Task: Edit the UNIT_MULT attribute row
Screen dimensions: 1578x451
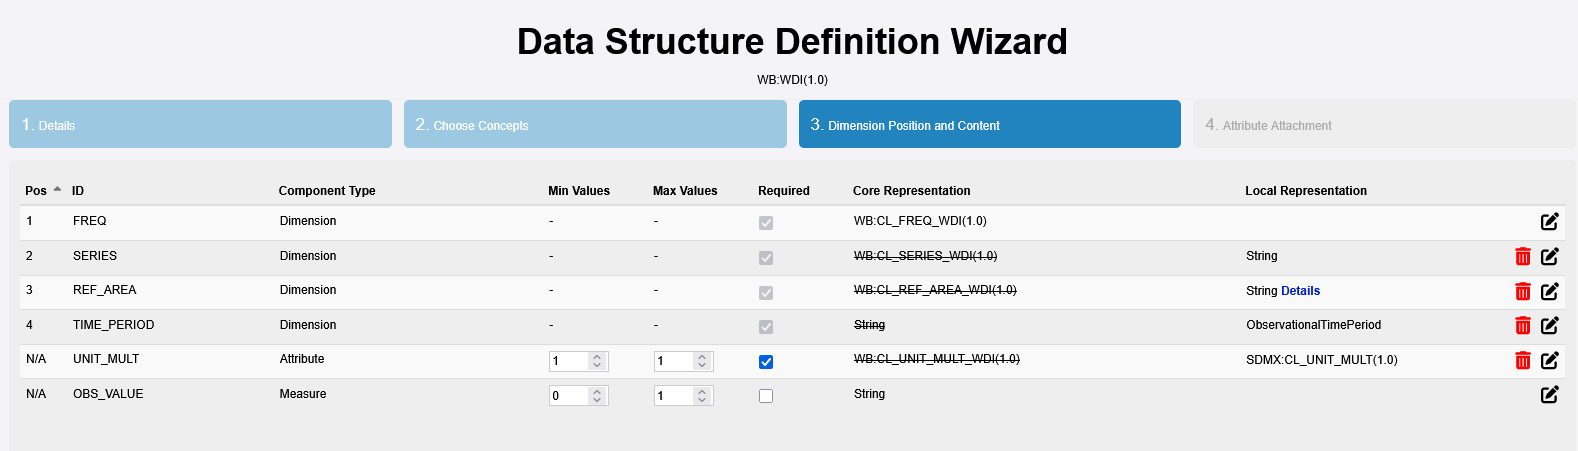Action: tap(1549, 361)
